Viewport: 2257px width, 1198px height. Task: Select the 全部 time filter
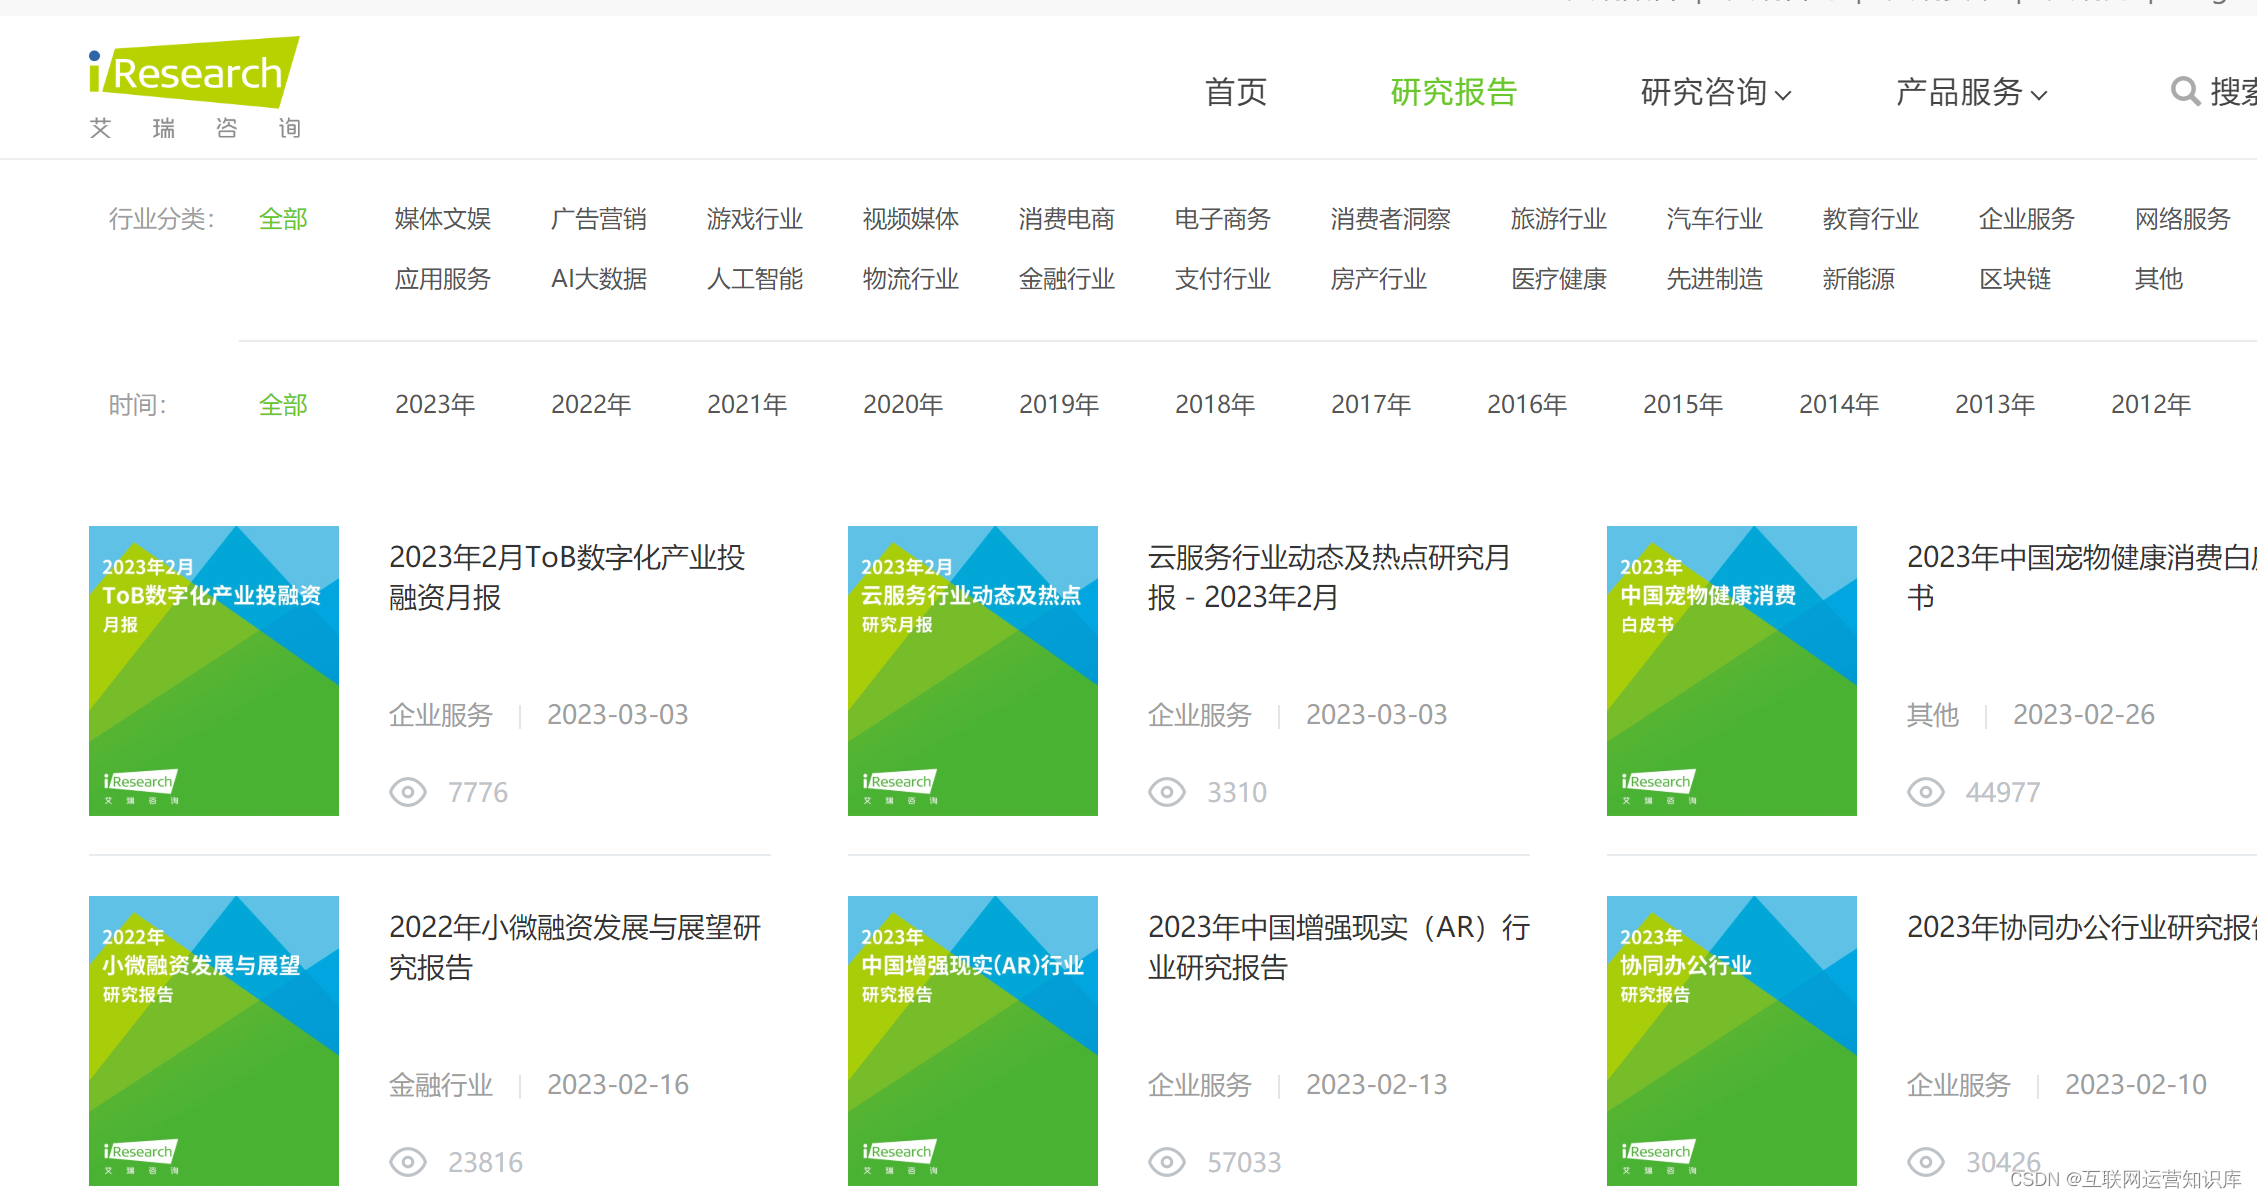coord(283,405)
